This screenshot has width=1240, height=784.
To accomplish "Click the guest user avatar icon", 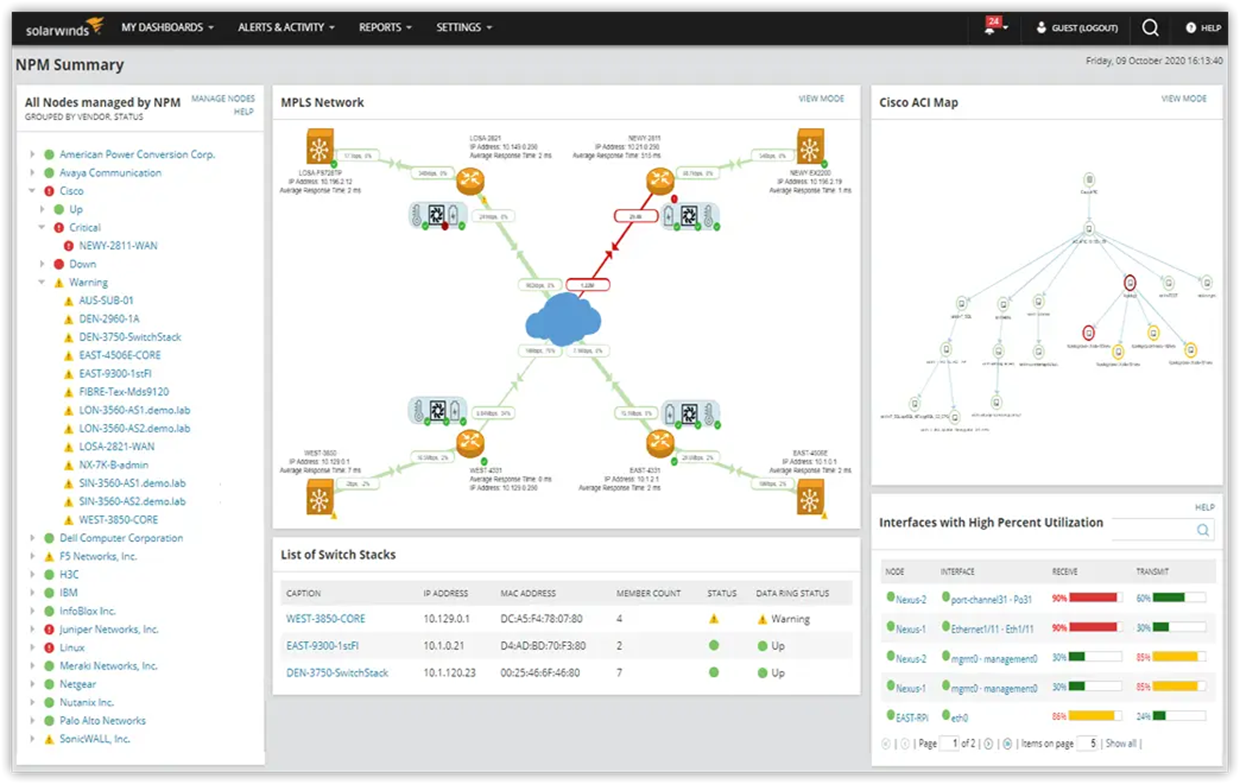I will point(1041,28).
